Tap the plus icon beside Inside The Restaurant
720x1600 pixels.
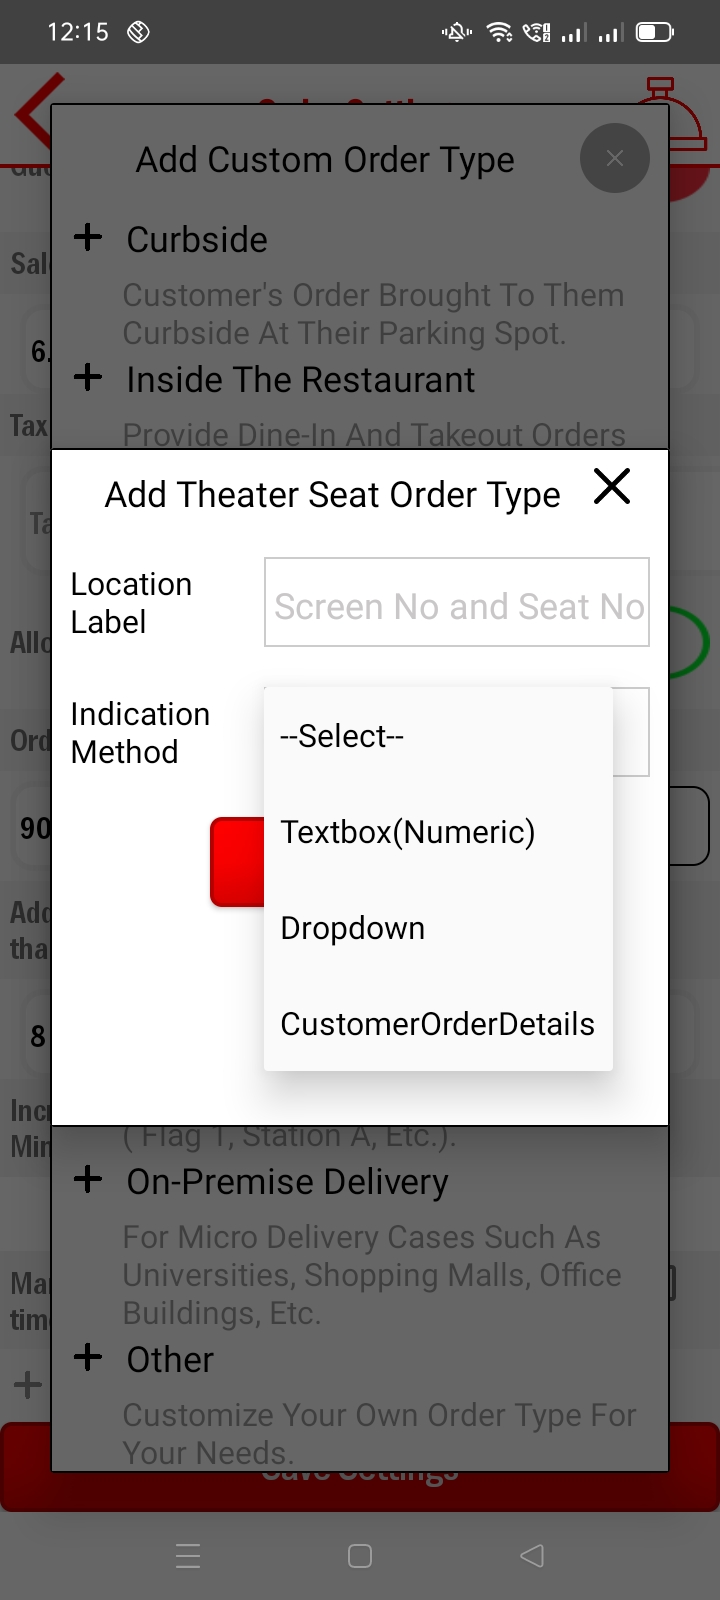(x=88, y=377)
